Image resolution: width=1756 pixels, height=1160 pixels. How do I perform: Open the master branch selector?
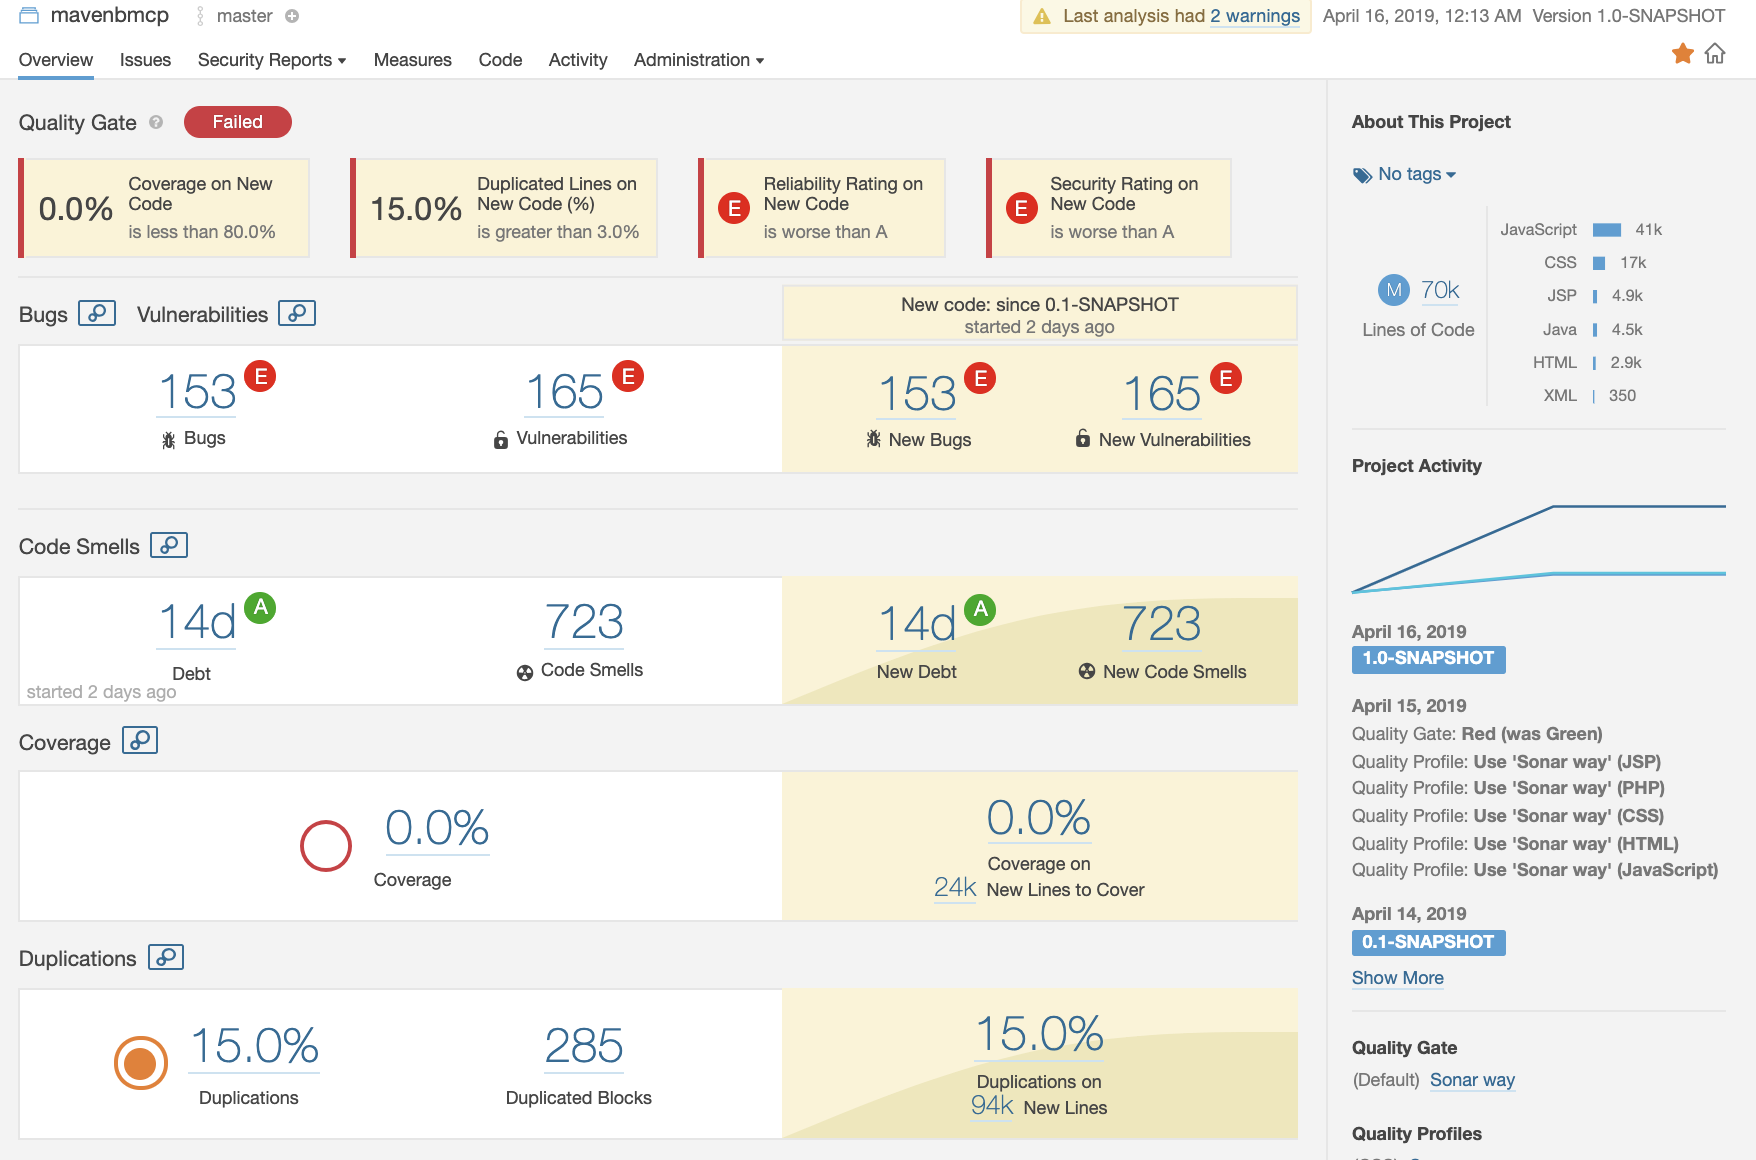tap(244, 16)
